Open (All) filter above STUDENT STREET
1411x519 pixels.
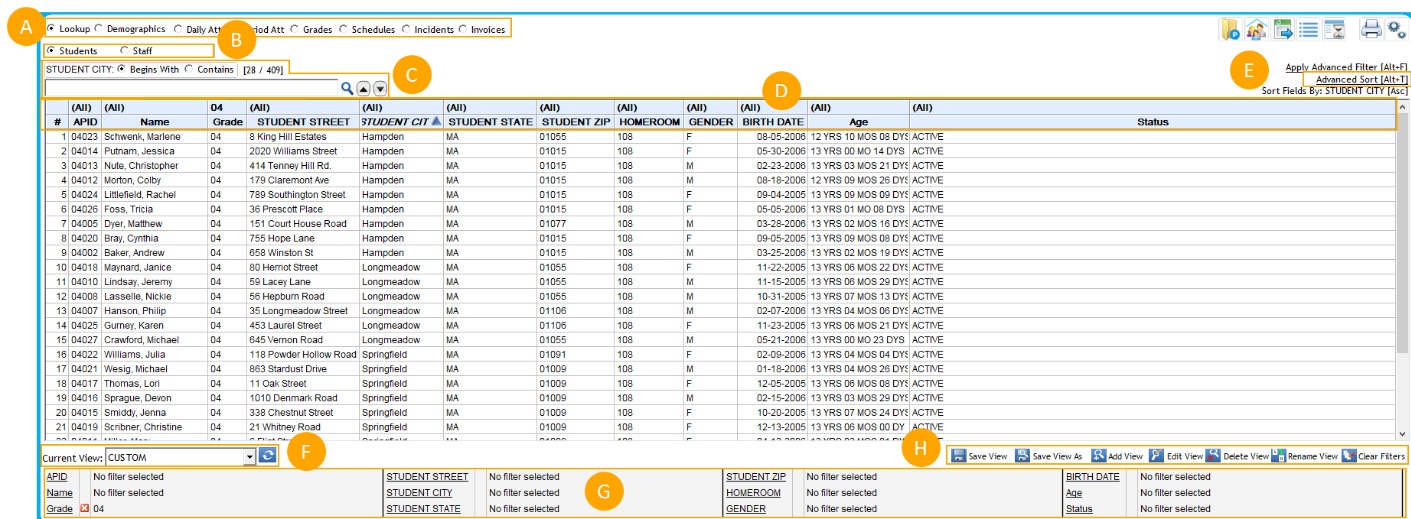[302, 107]
